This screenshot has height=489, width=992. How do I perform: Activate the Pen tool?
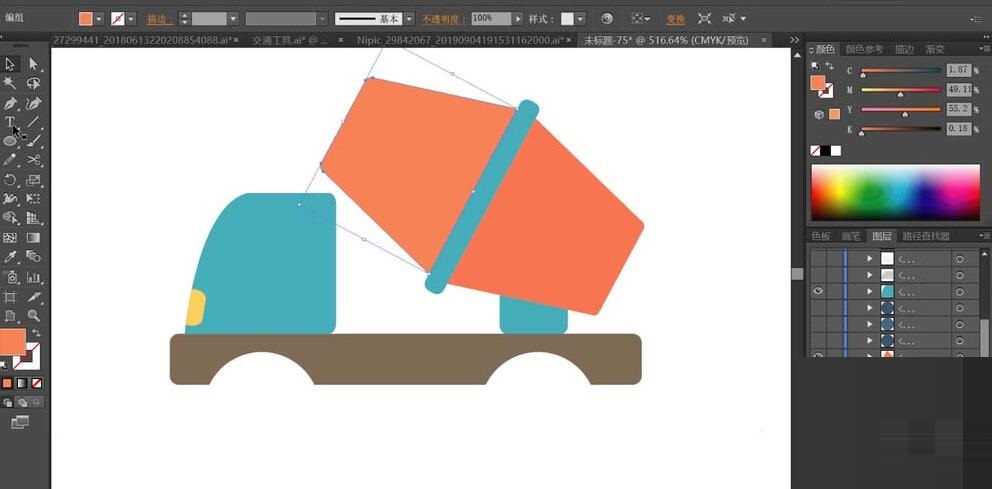[10, 103]
